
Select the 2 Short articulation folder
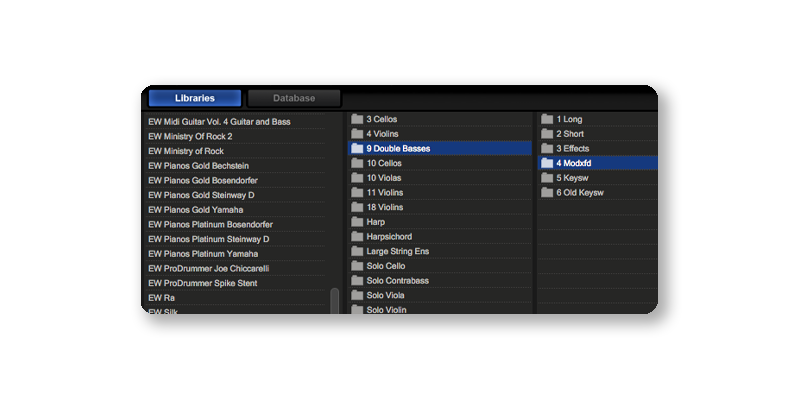click(x=570, y=134)
